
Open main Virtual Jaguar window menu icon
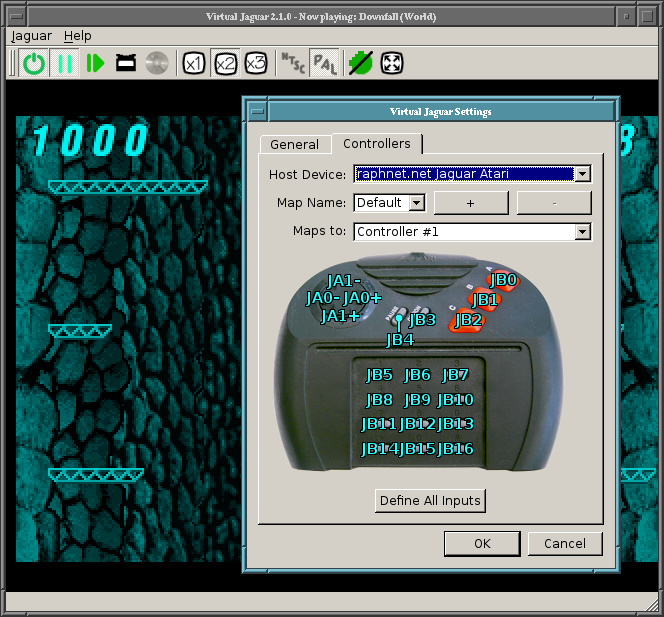[x=17, y=17]
